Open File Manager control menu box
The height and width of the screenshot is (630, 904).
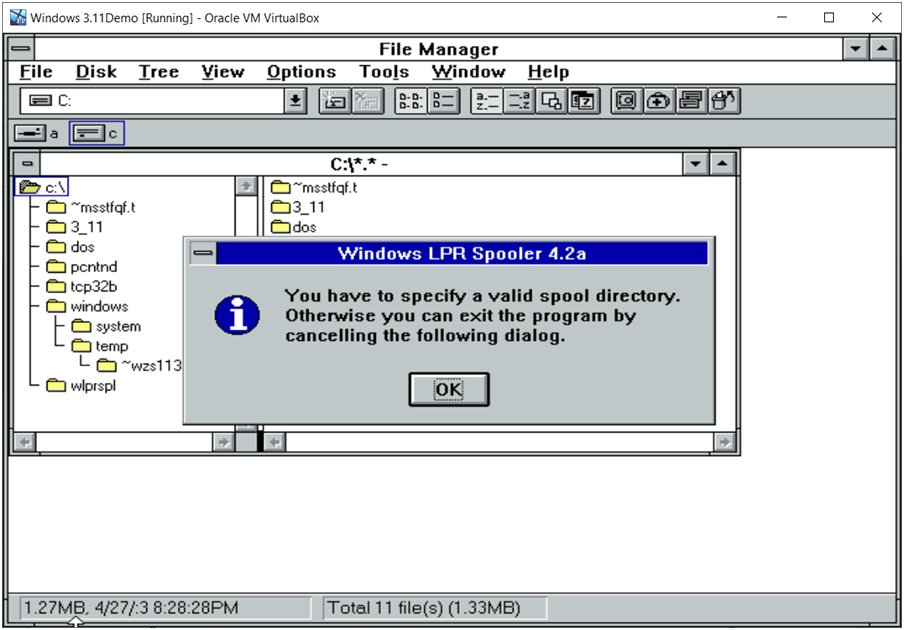tap(20, 48)
